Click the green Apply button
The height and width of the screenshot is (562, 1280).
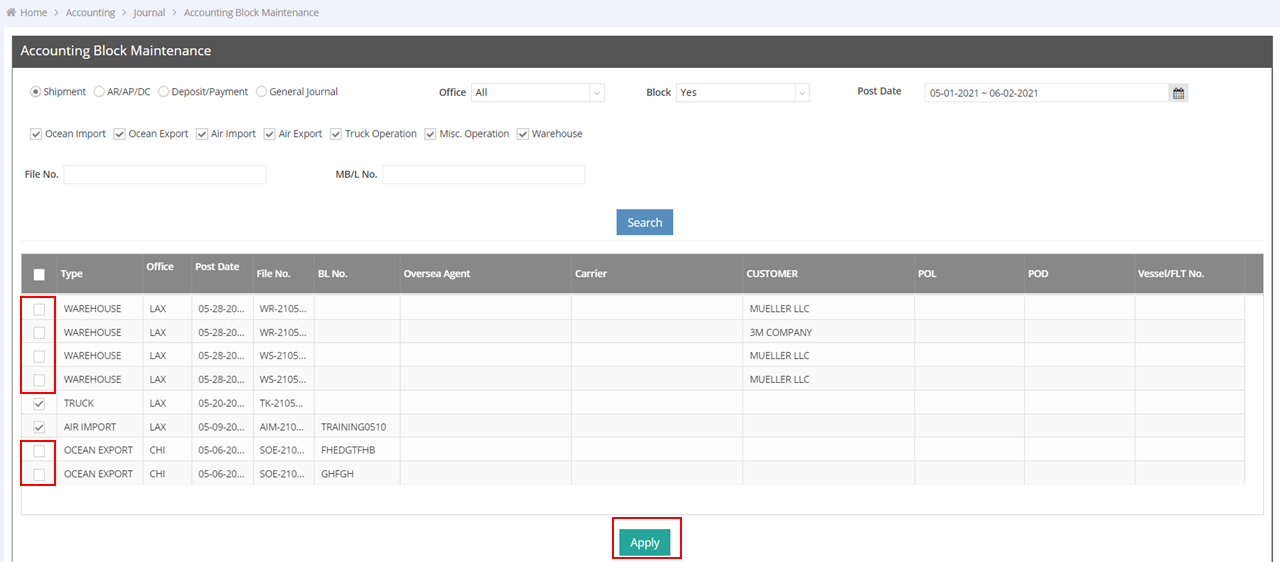(645, 542)
